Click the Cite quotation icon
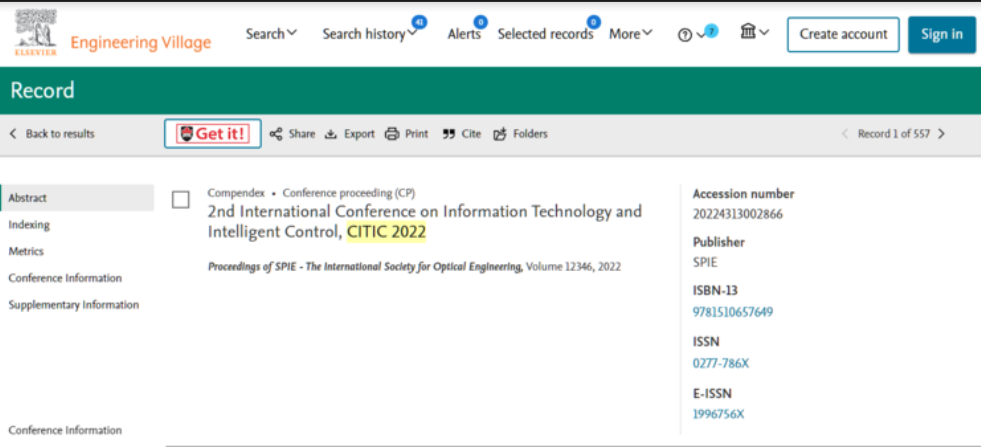The height and width of the screenshot is (447, 981). (x=449, y=134)
